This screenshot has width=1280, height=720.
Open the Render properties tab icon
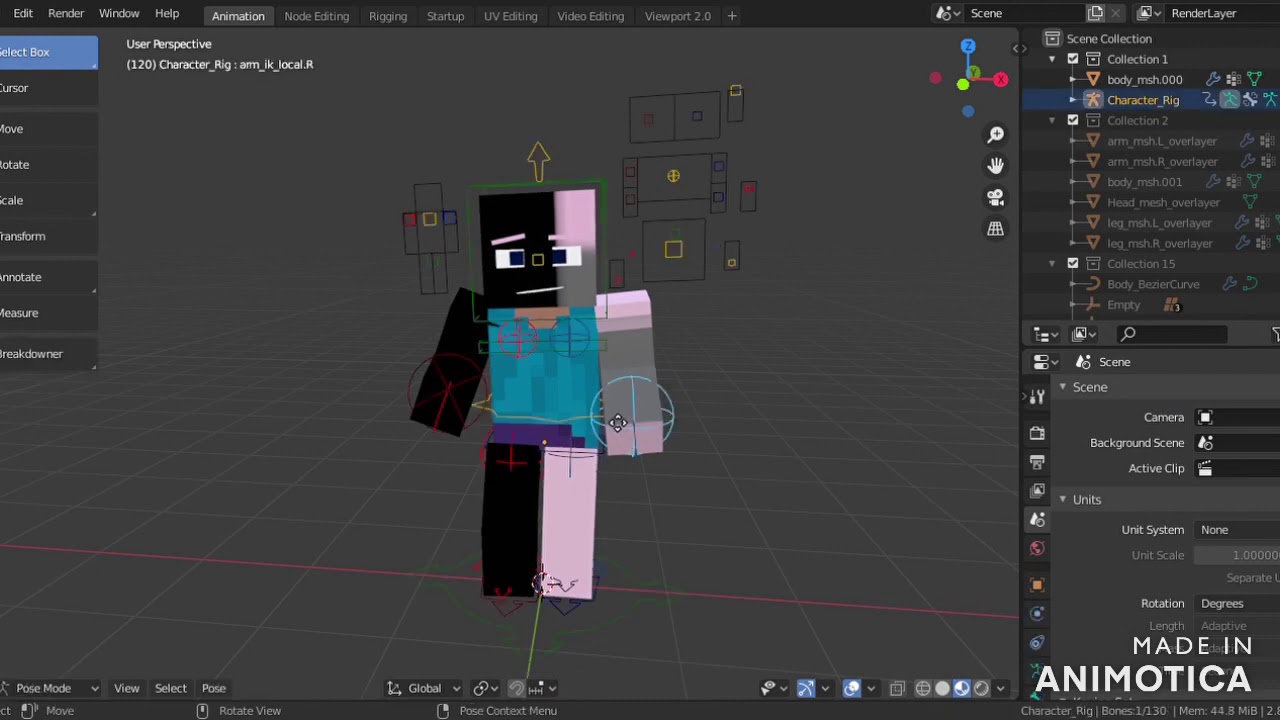tap(1037, 433)
